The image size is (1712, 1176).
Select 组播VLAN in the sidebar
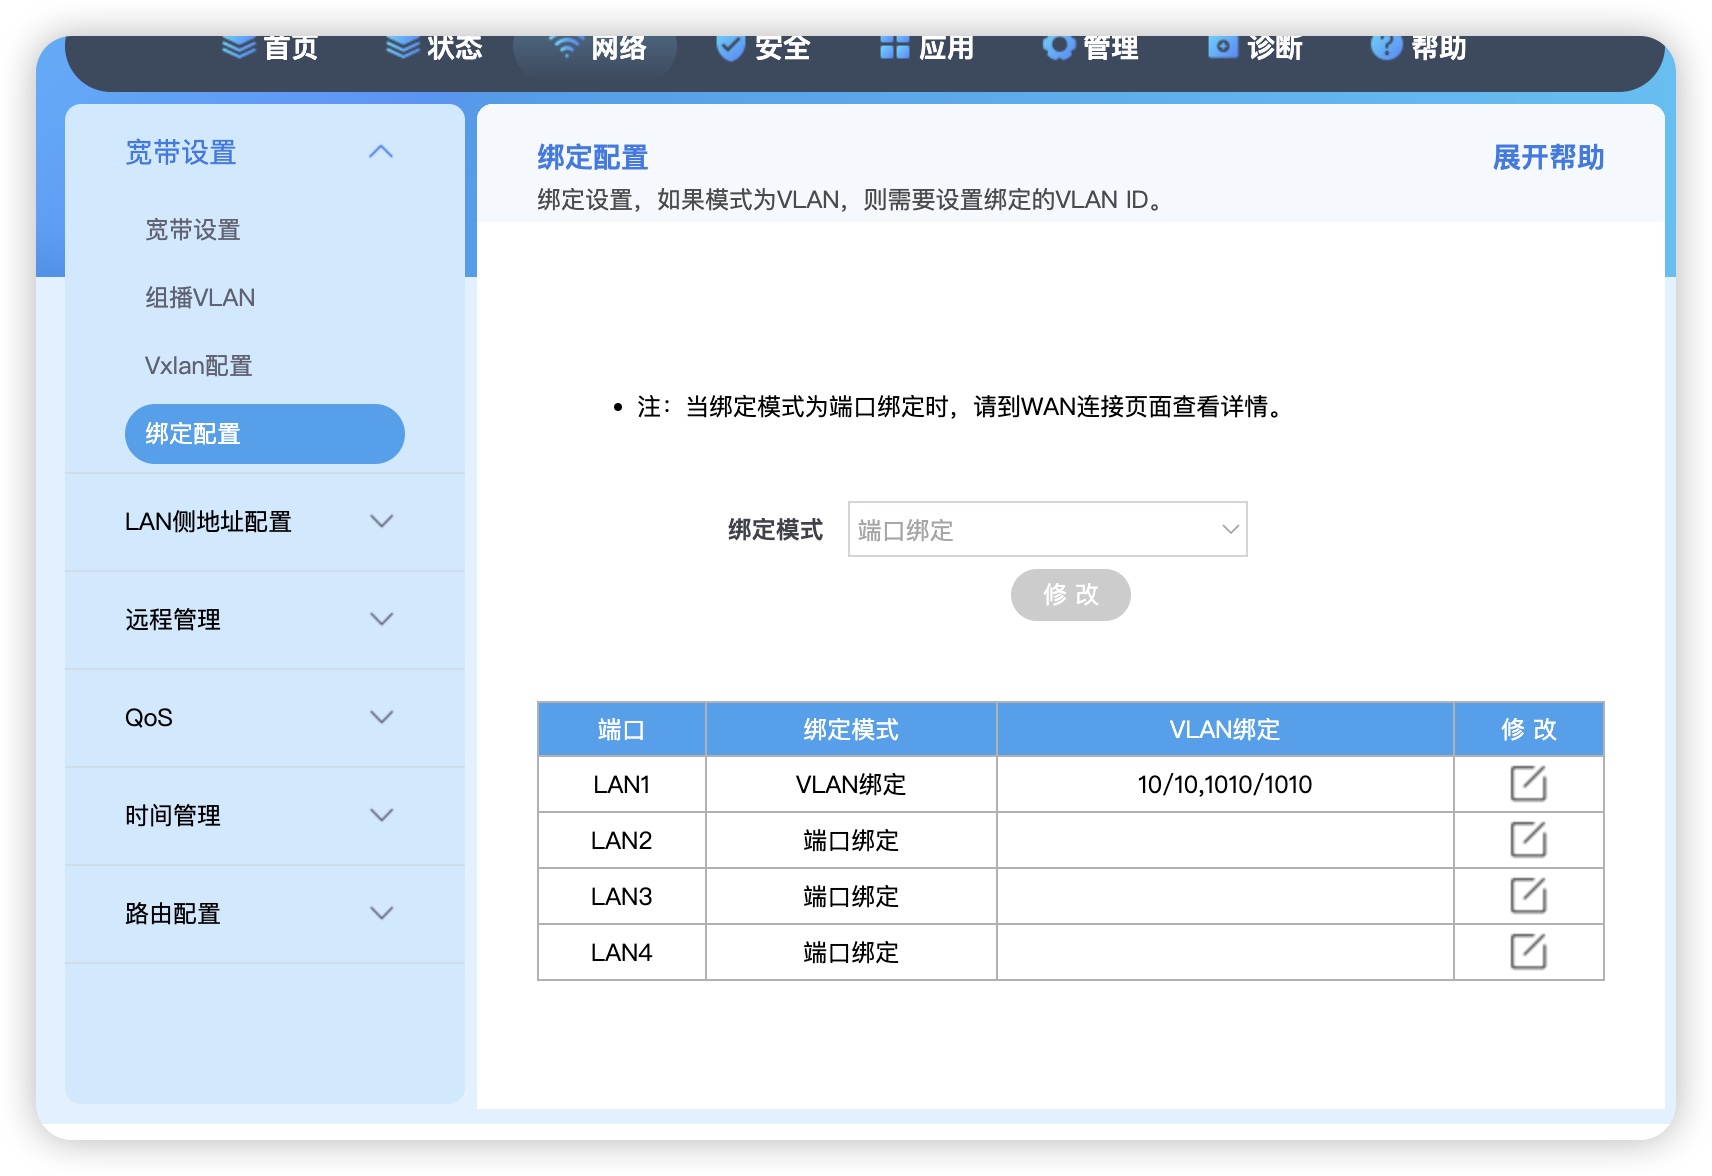click(198, 297)
